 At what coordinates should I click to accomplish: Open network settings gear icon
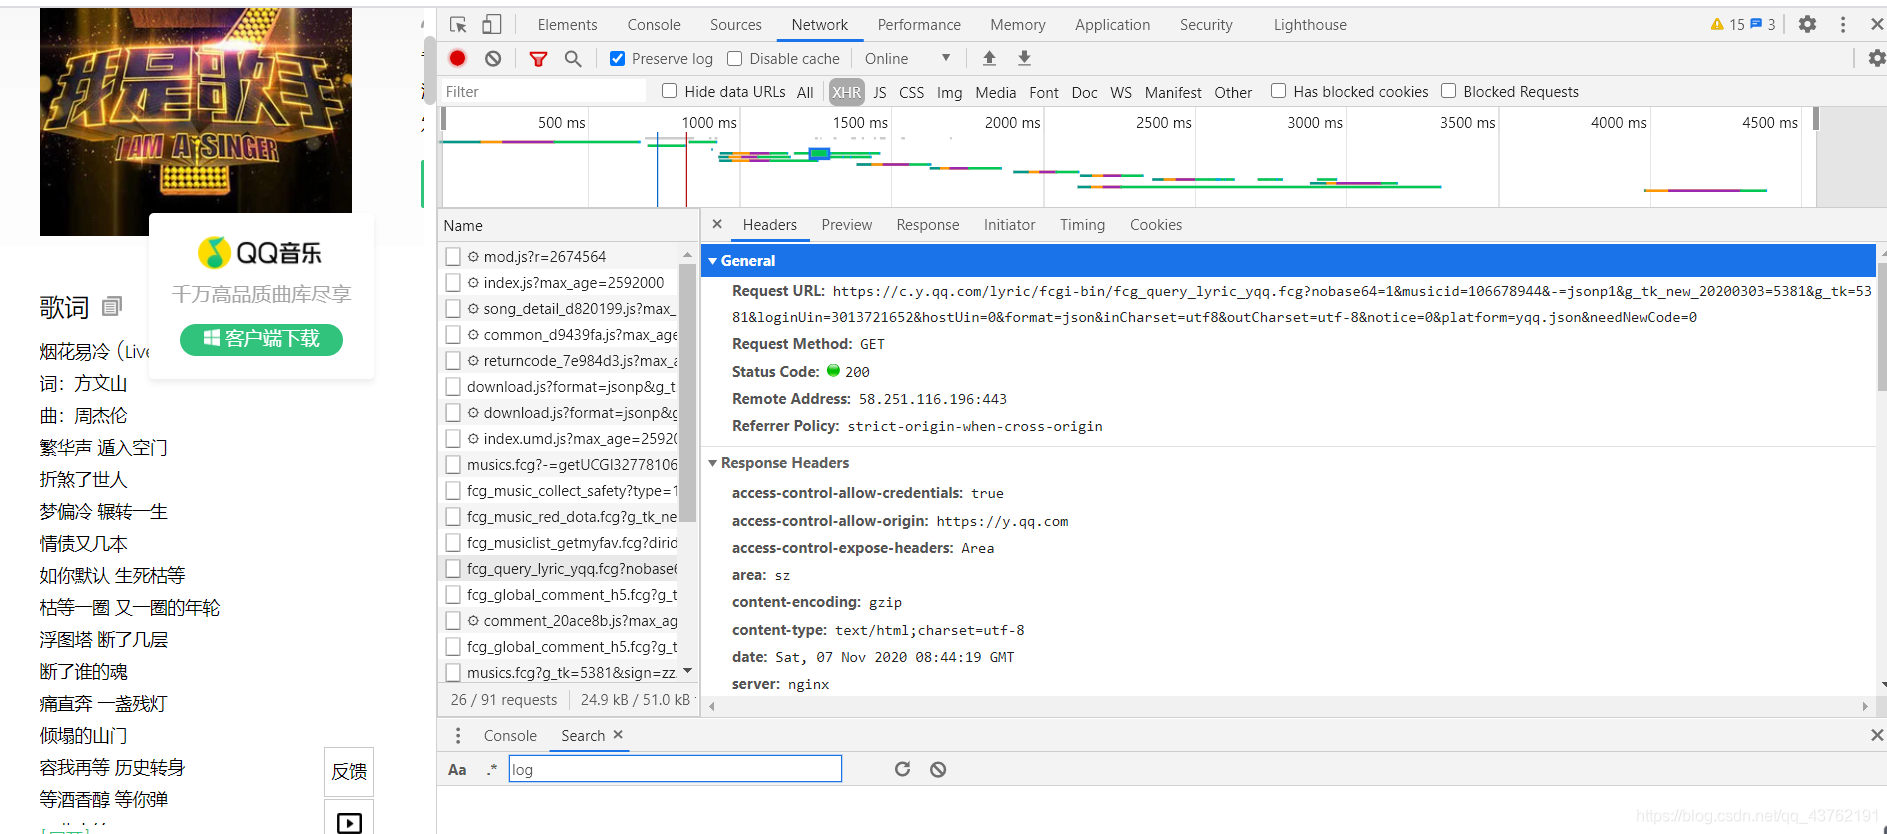pos(1877,59)
